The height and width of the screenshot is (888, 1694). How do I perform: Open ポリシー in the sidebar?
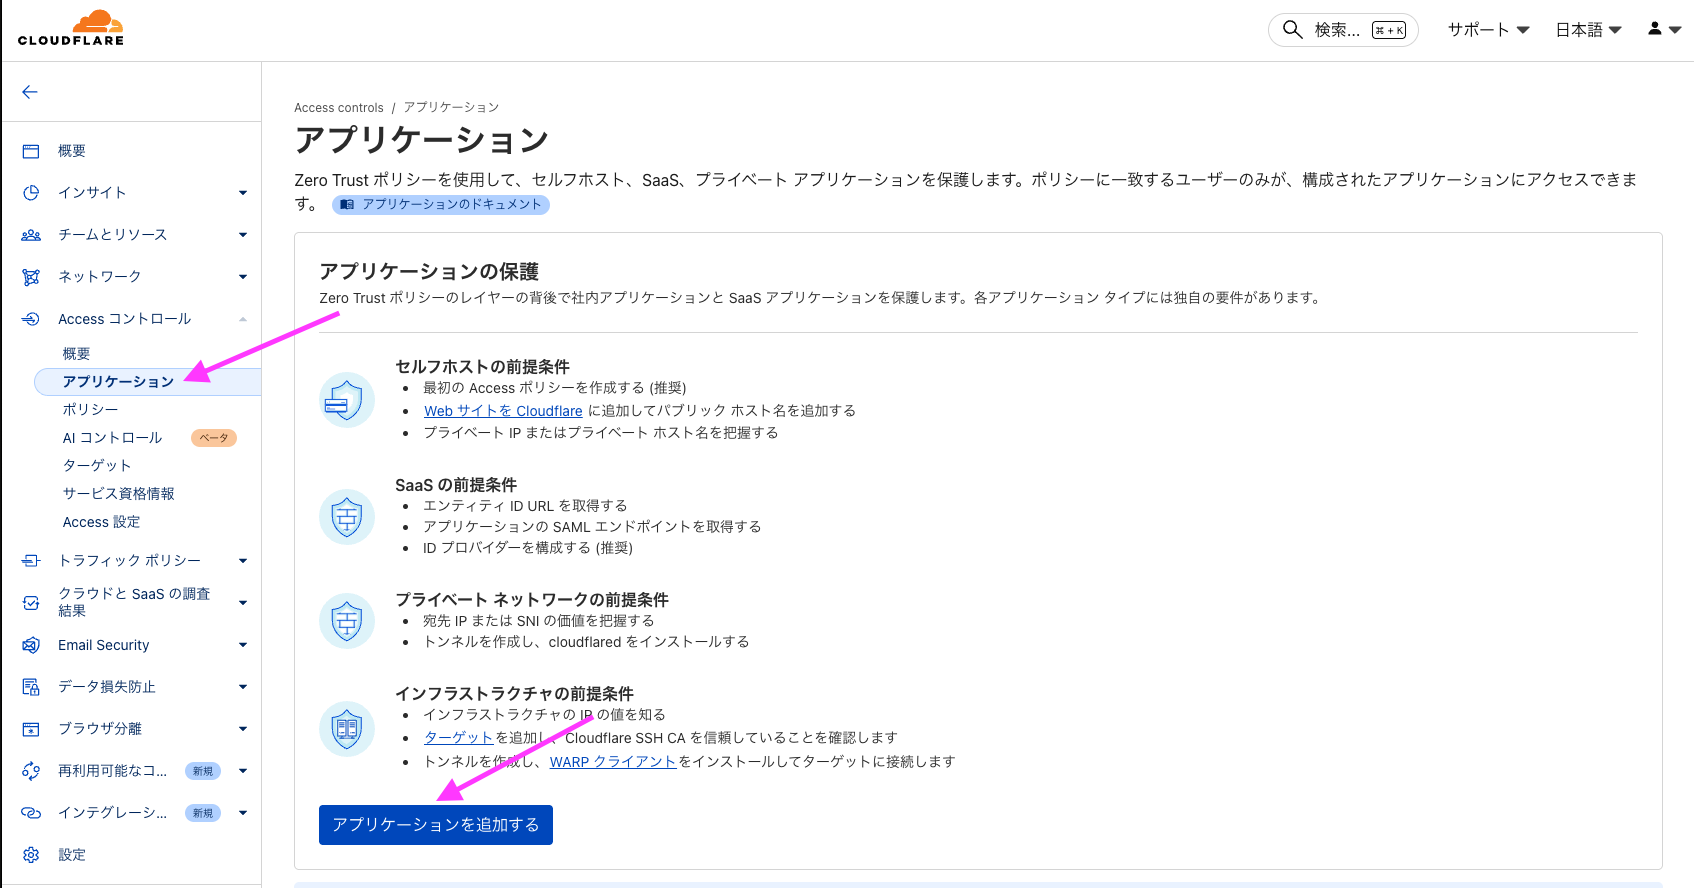coord(90,410)
